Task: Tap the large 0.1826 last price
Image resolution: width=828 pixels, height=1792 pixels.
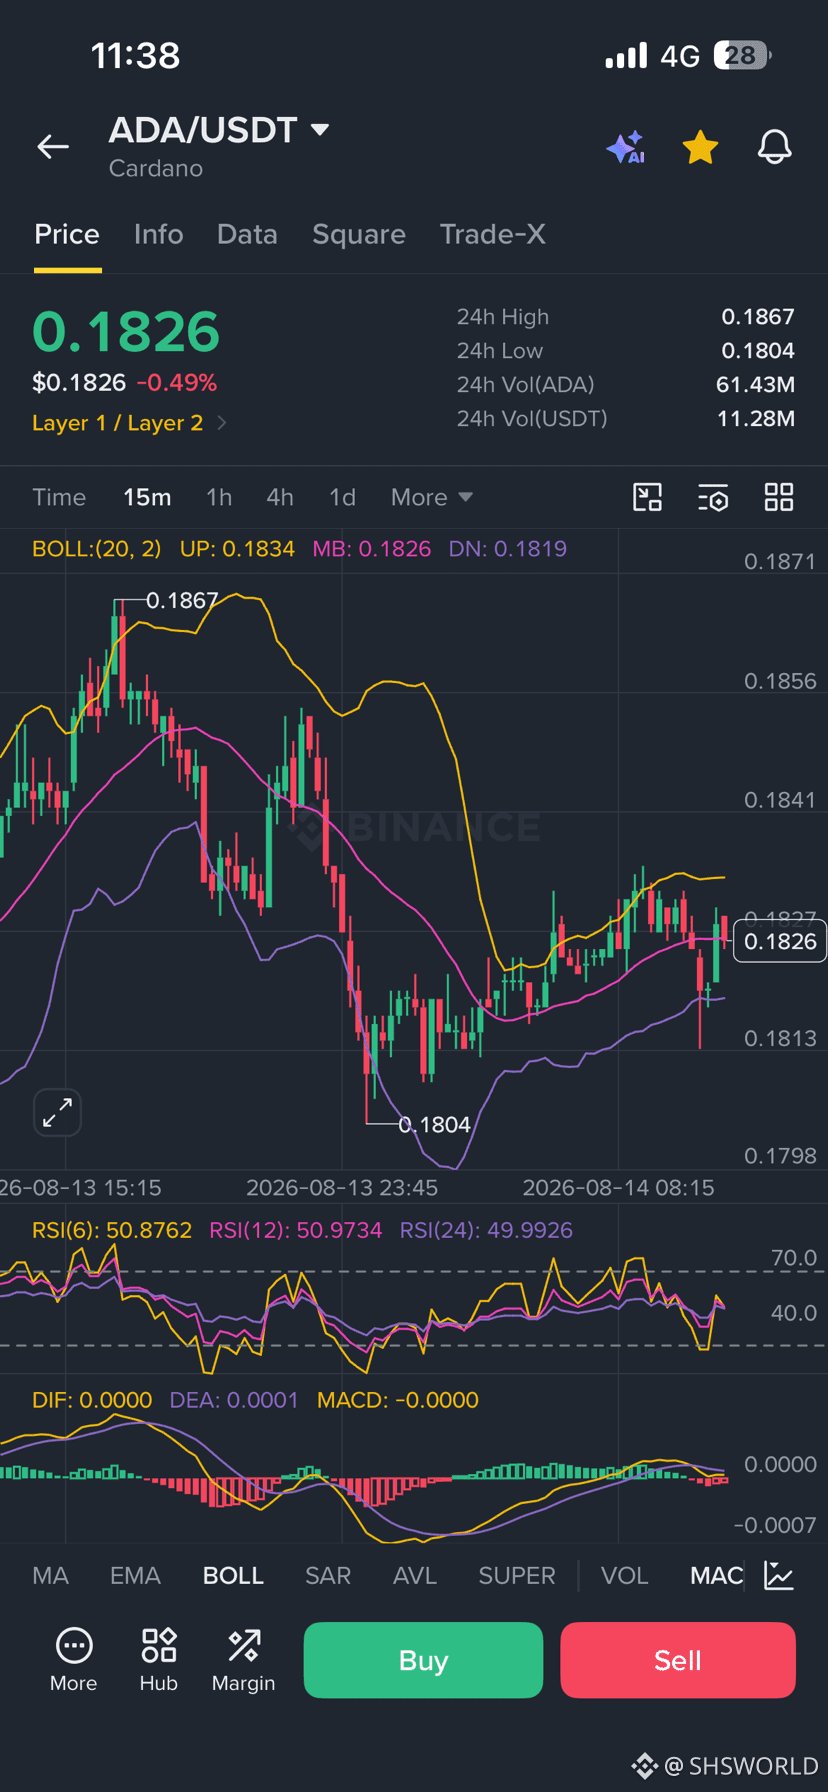Action: pyautogui.click(x=126, y=332)
